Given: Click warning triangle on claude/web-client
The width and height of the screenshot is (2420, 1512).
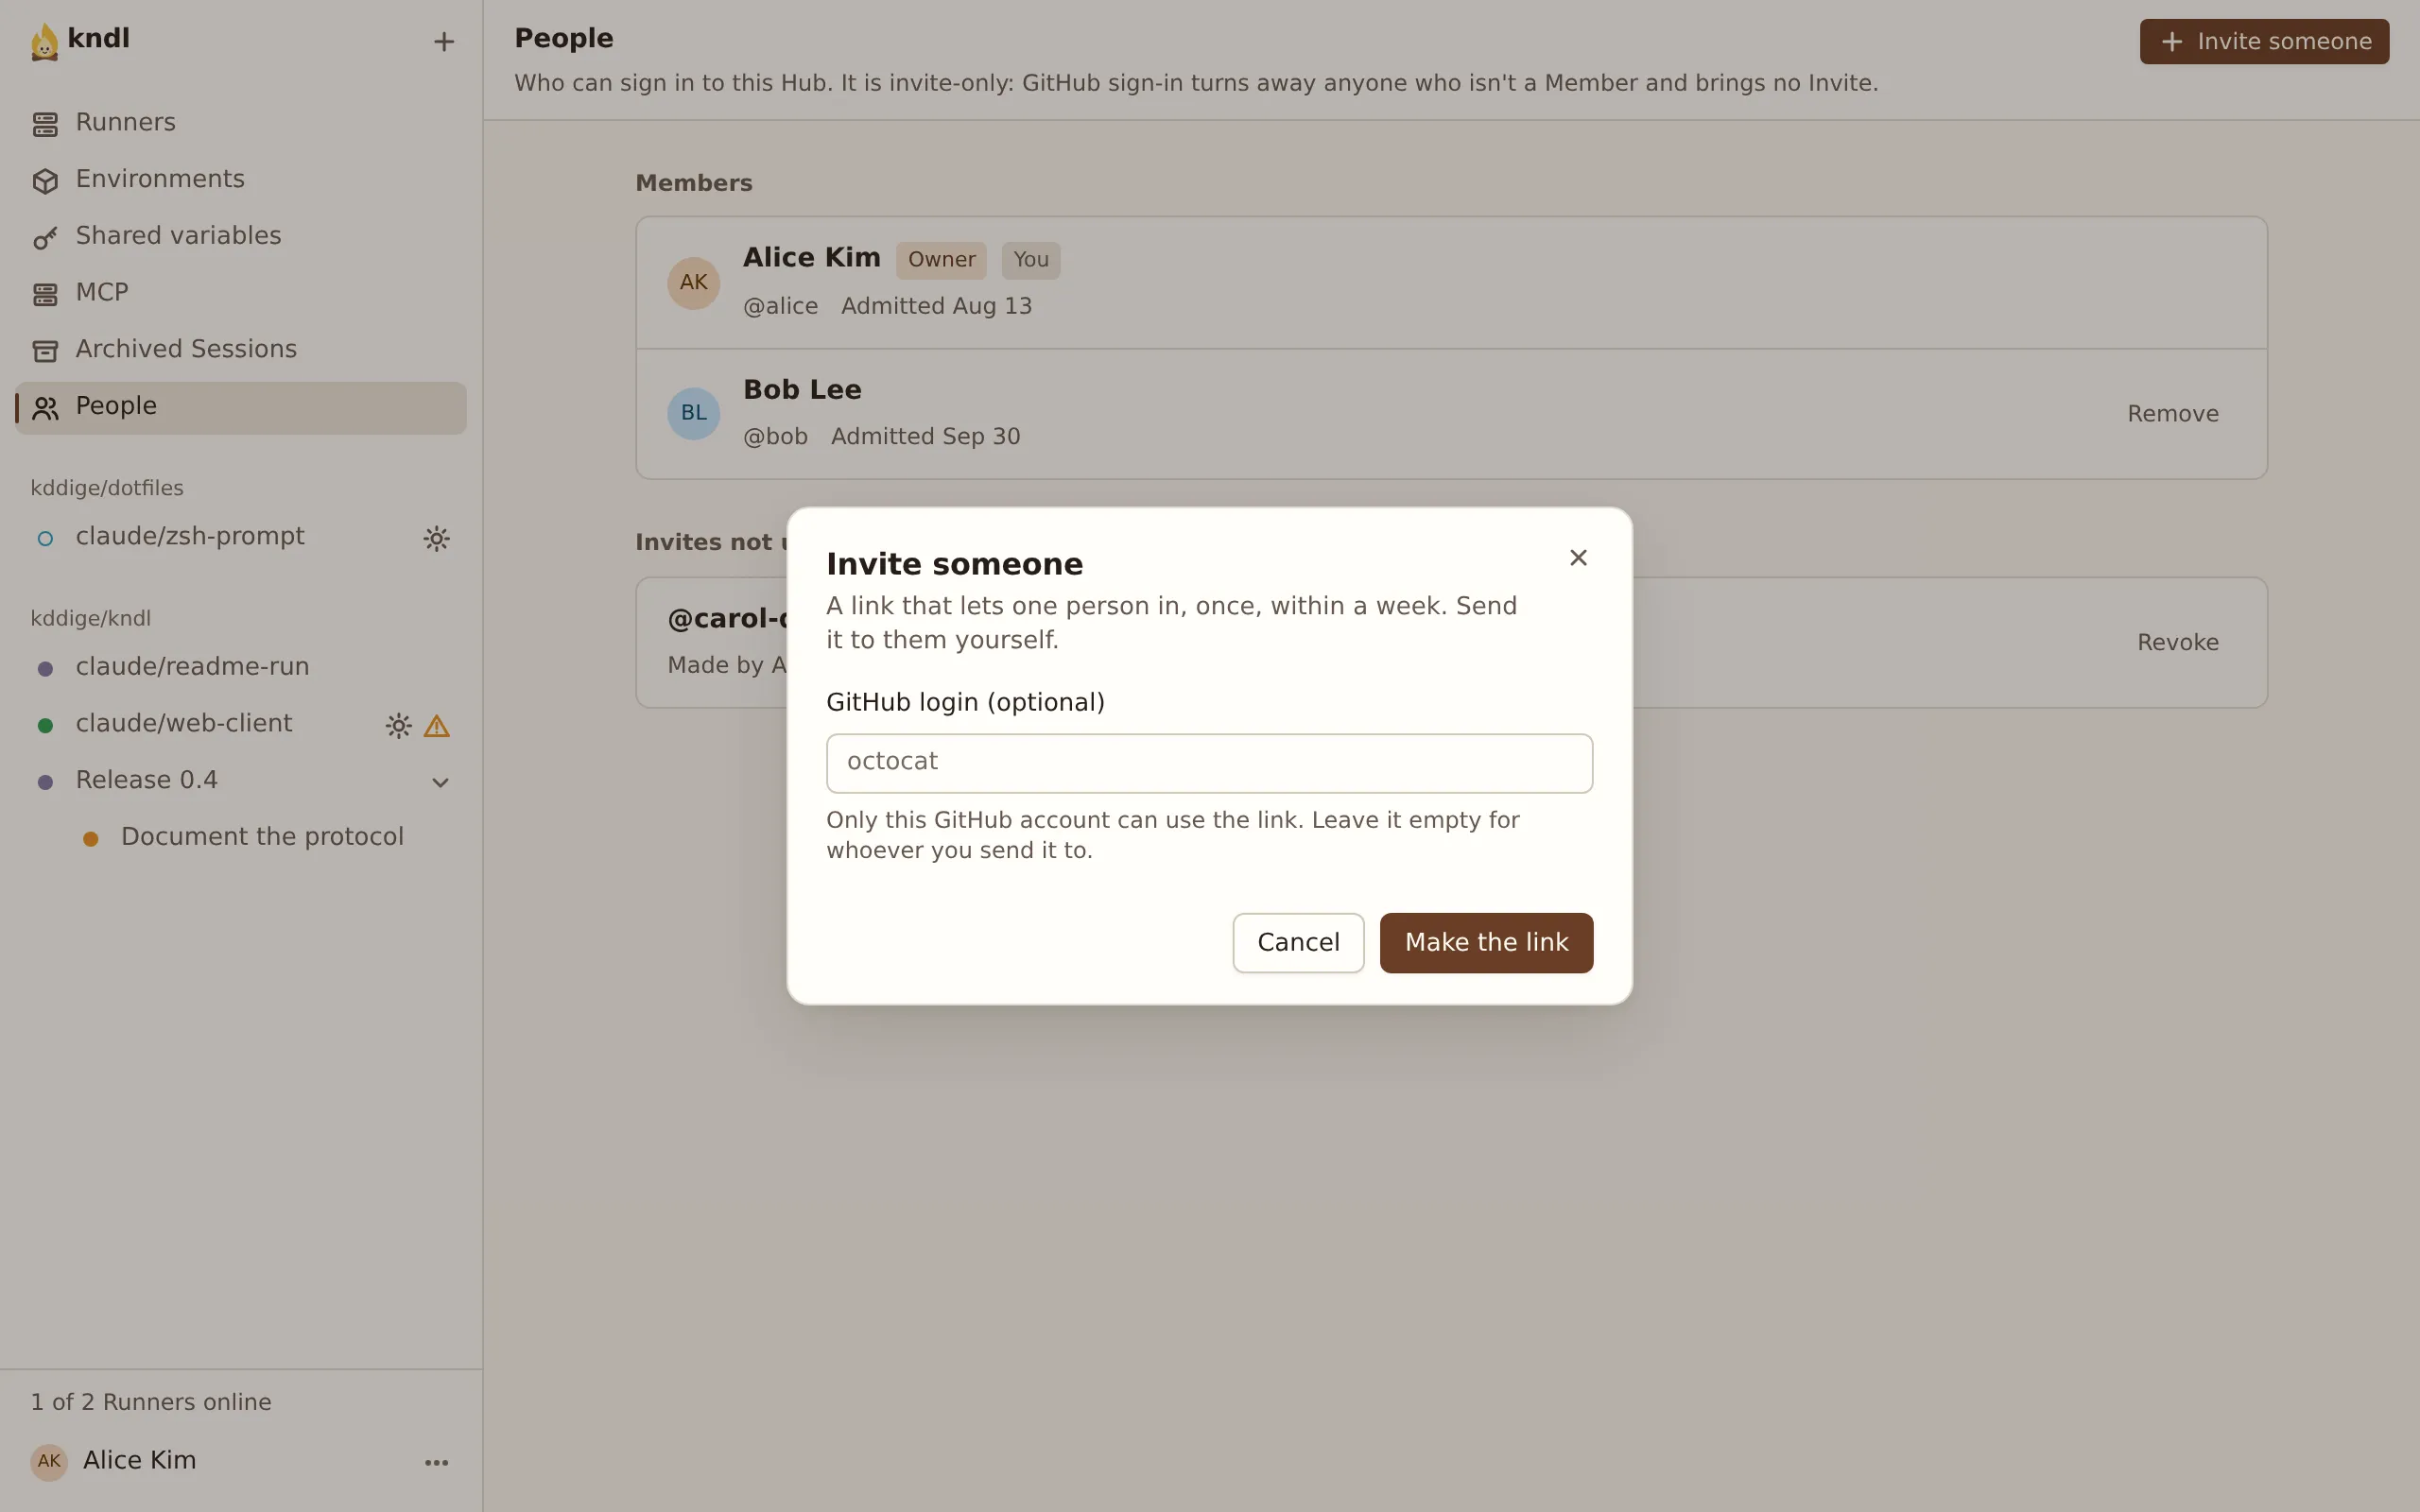Looking at the screenshot, I should tap(436, 726).
